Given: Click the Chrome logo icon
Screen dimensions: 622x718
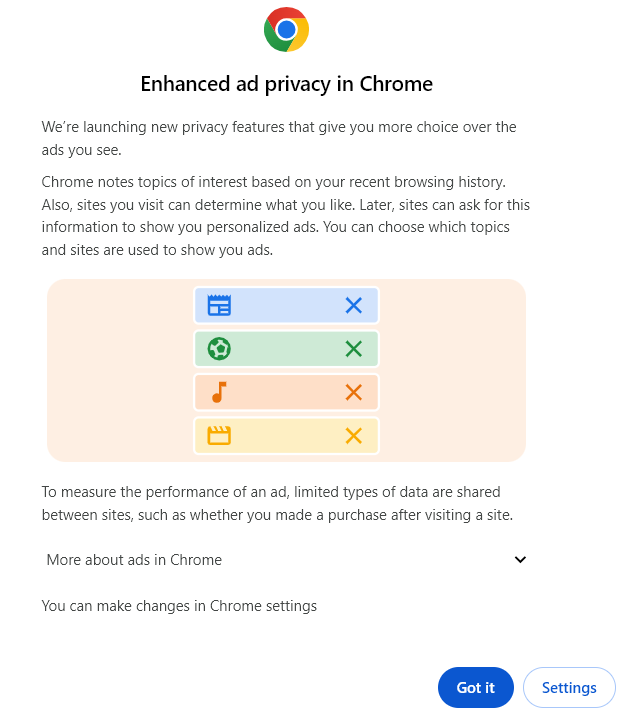Looking at the screenshot, I should click(286, 29).
